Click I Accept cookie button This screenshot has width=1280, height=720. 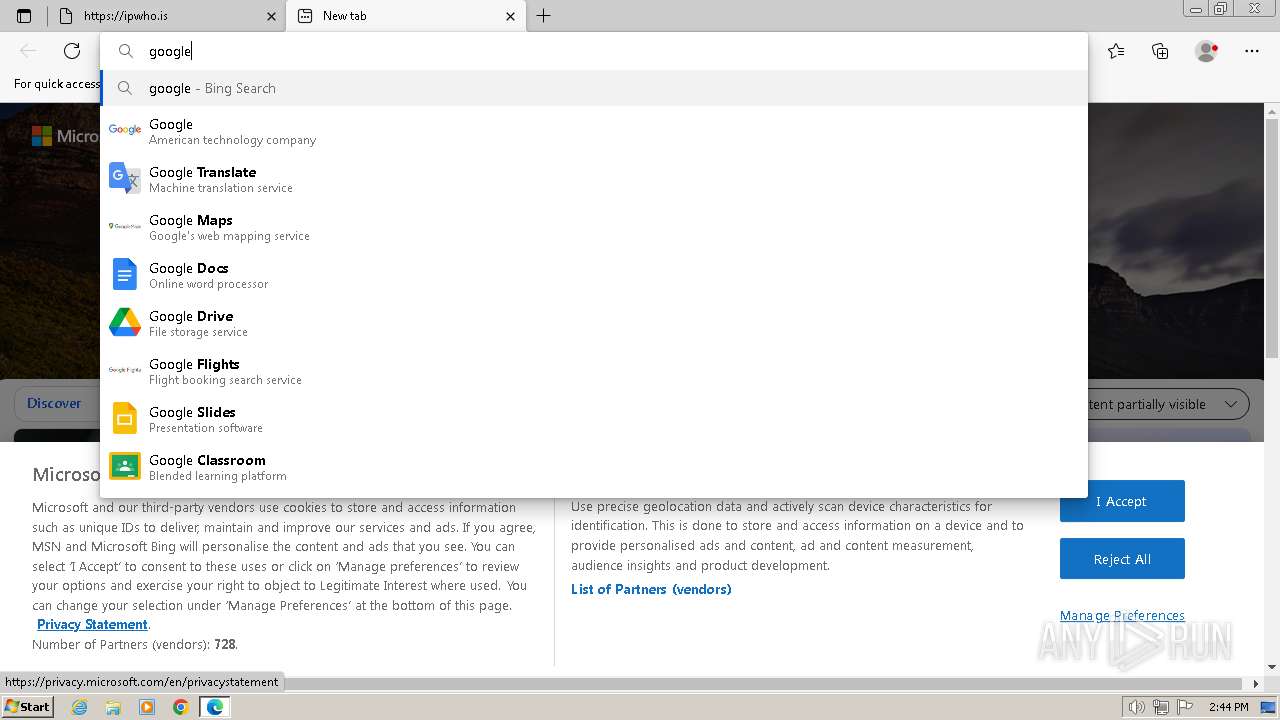pos(1122,501)
